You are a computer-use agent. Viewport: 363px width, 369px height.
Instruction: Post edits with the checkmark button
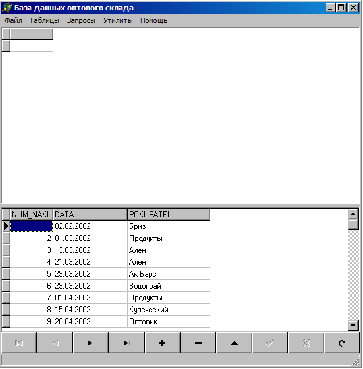click(x=270, y=343)
